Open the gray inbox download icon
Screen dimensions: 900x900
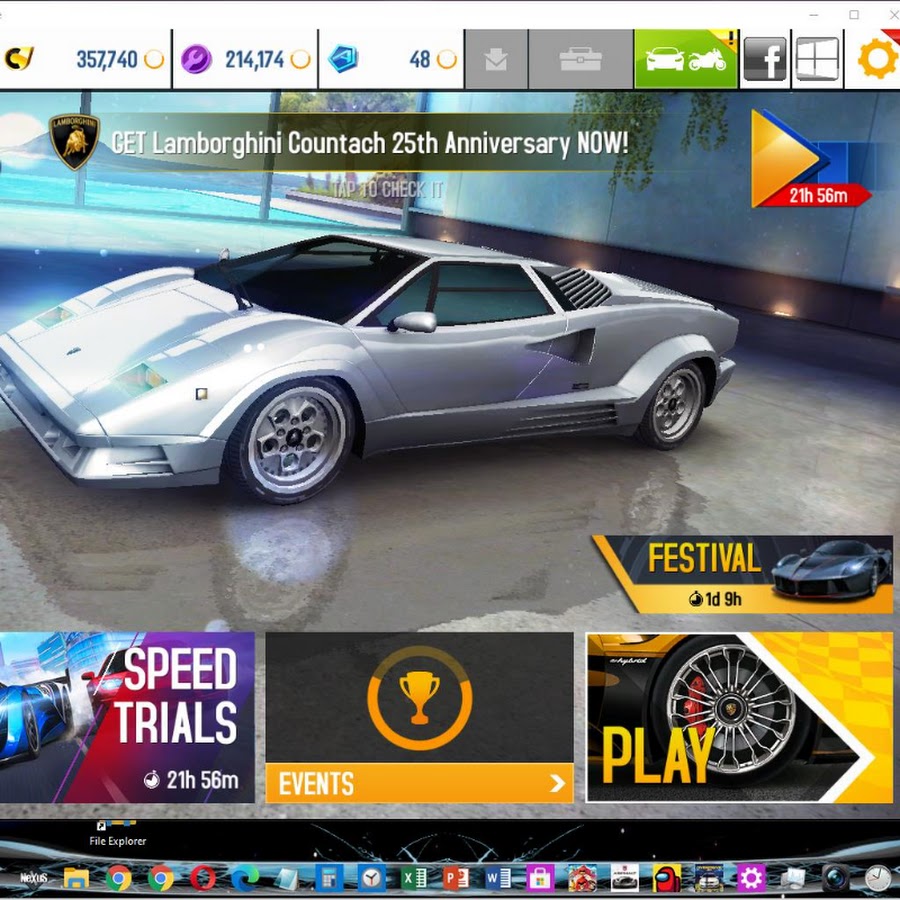[496, 59]
